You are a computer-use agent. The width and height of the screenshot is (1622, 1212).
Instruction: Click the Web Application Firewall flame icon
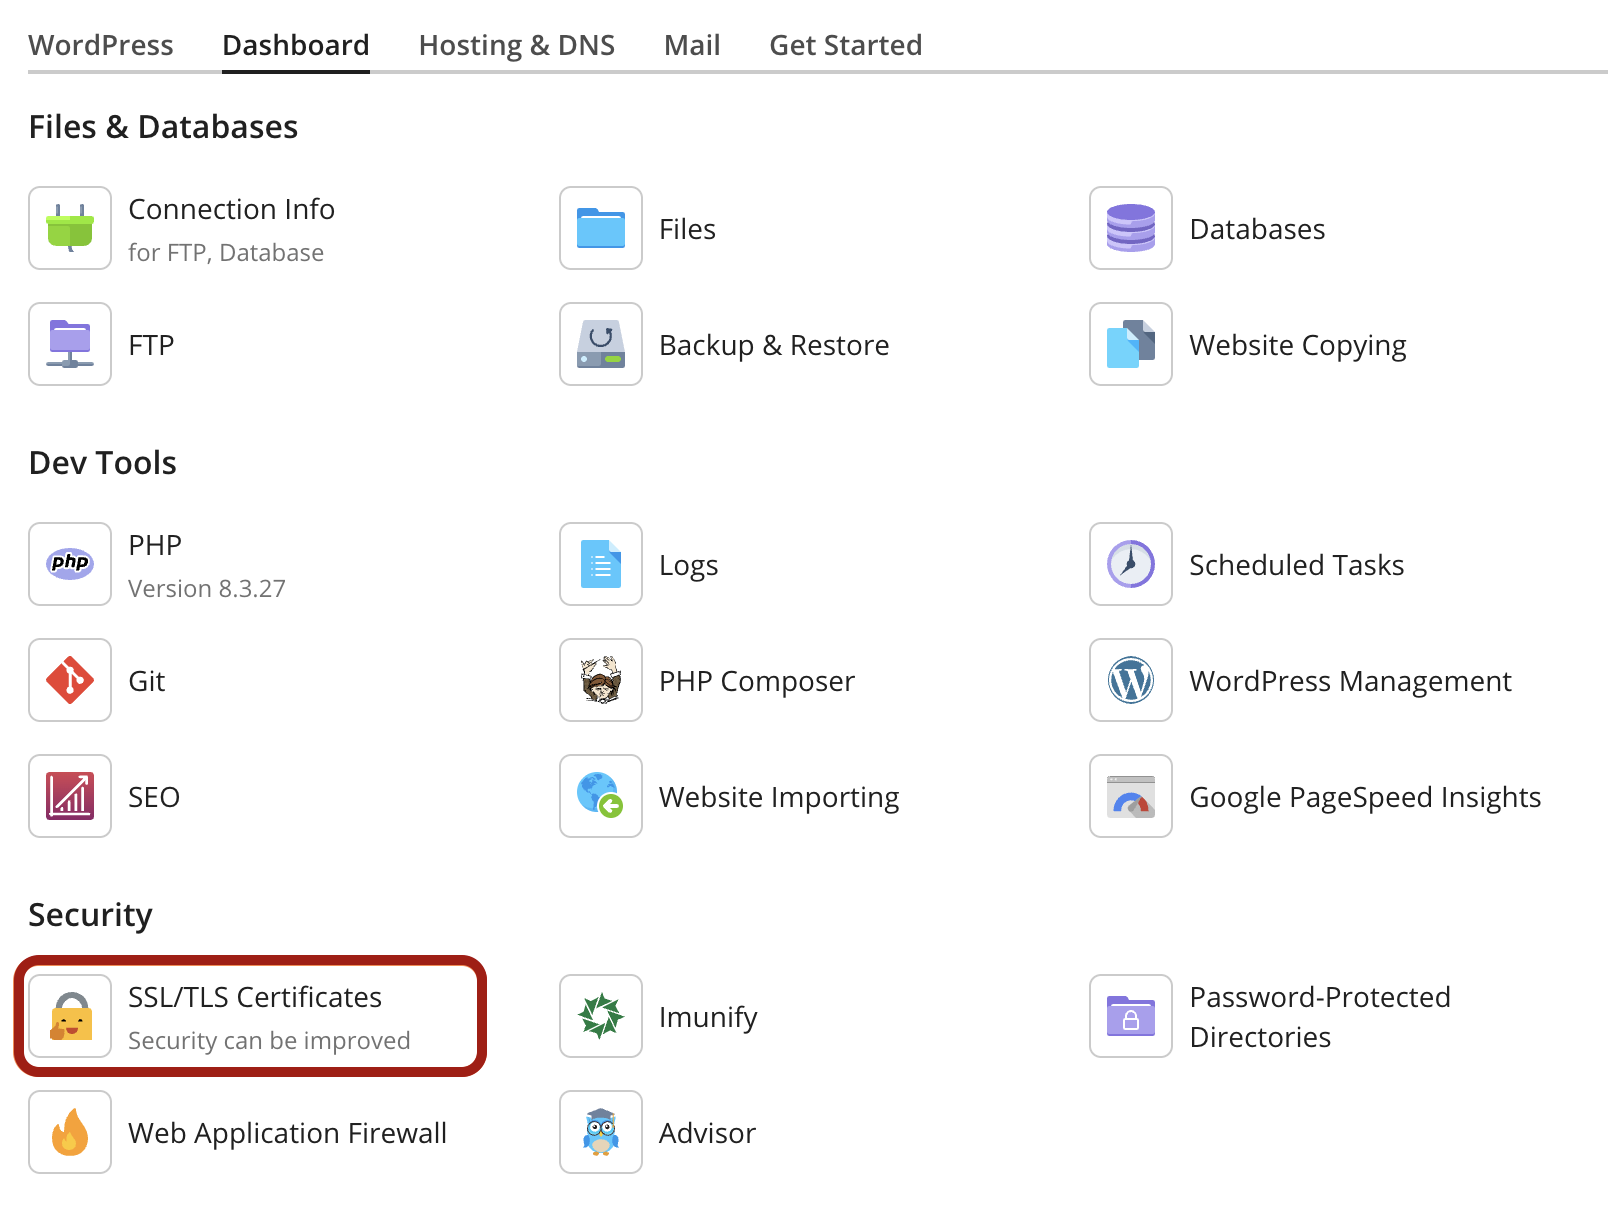pos(70,1132)
